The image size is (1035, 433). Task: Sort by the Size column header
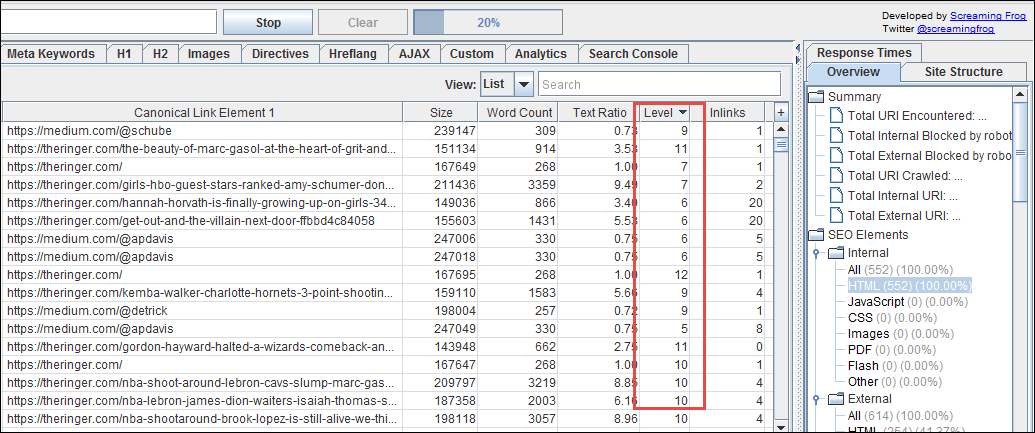pos(440,113)
